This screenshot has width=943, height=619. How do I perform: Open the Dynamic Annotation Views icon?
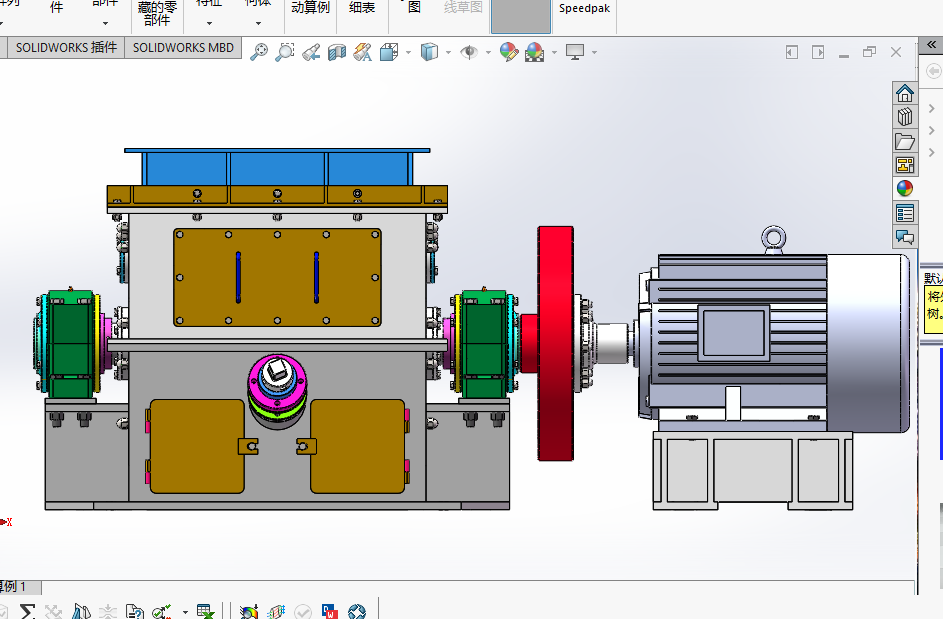click(x=363, y=52)
